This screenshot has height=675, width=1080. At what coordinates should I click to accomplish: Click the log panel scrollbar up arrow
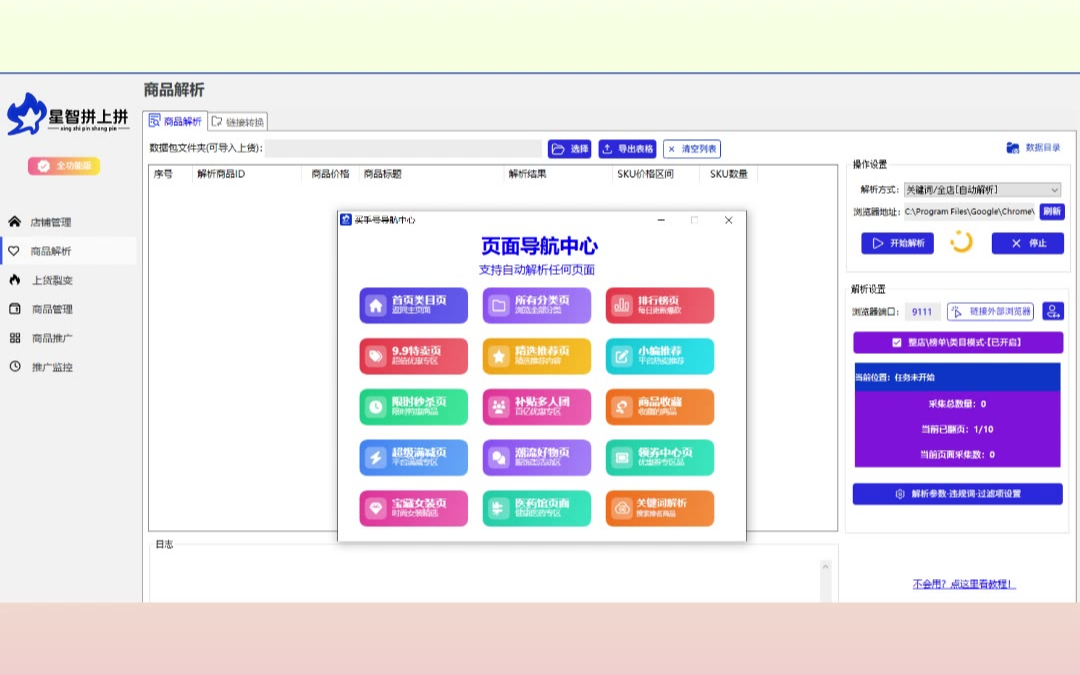point(825,567)
